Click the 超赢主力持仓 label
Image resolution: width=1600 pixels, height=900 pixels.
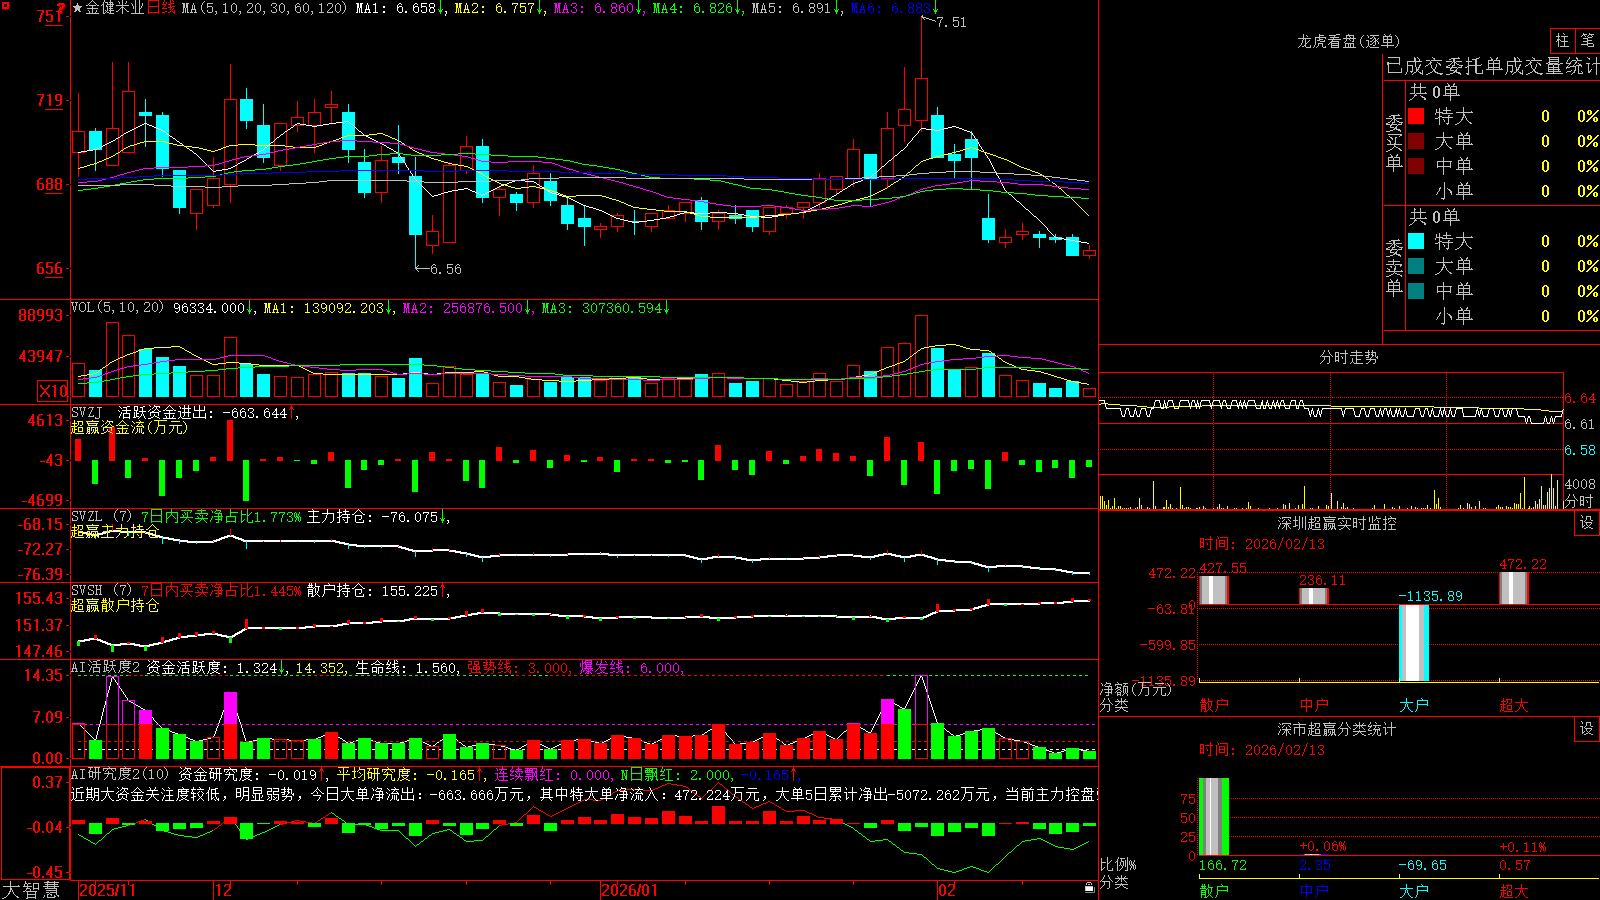115,531
